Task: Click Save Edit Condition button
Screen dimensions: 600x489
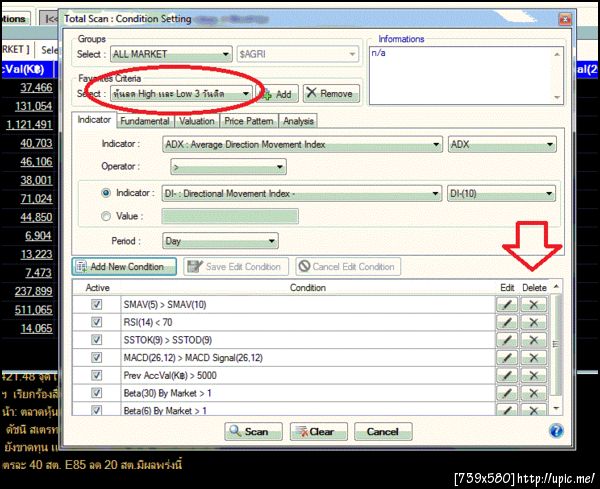Action: click(x=236, y=266)
